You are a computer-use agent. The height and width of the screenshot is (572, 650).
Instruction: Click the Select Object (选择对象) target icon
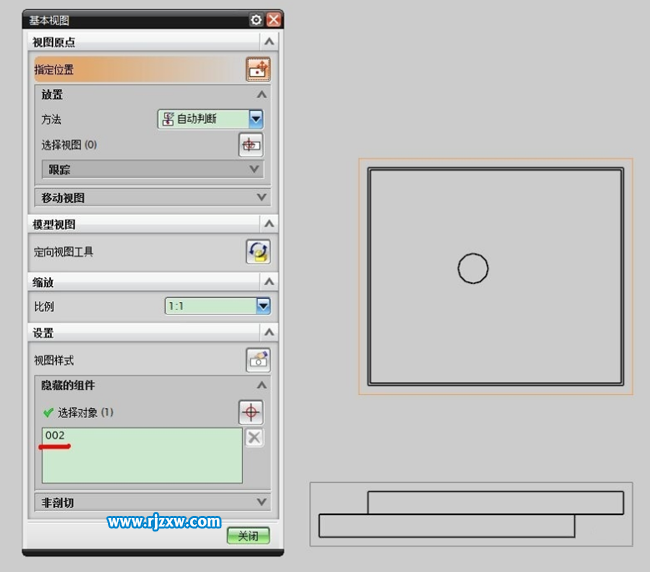point(251,412)
